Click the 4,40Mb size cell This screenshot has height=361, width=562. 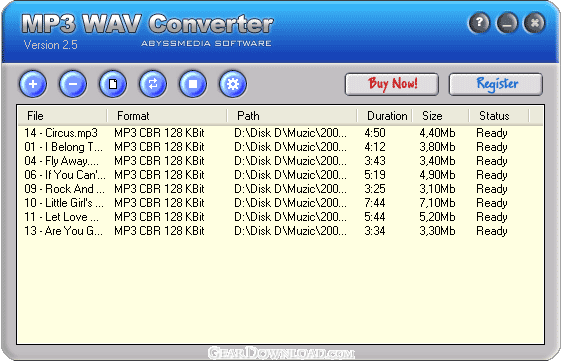click(x=437, y=133)
